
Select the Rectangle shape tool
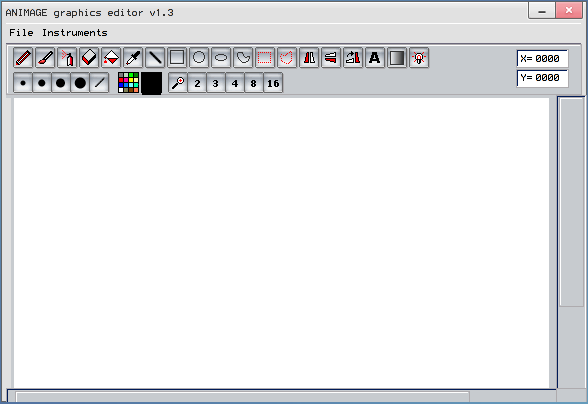coord(177,58)
